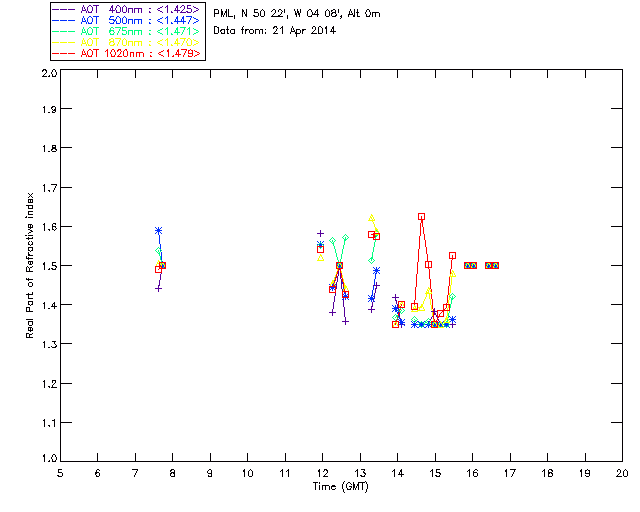Click the y-axis title Real Part of Refractive Index
Image resolution: width=640 pixels, height=512 pixels.
coord(29,265)
